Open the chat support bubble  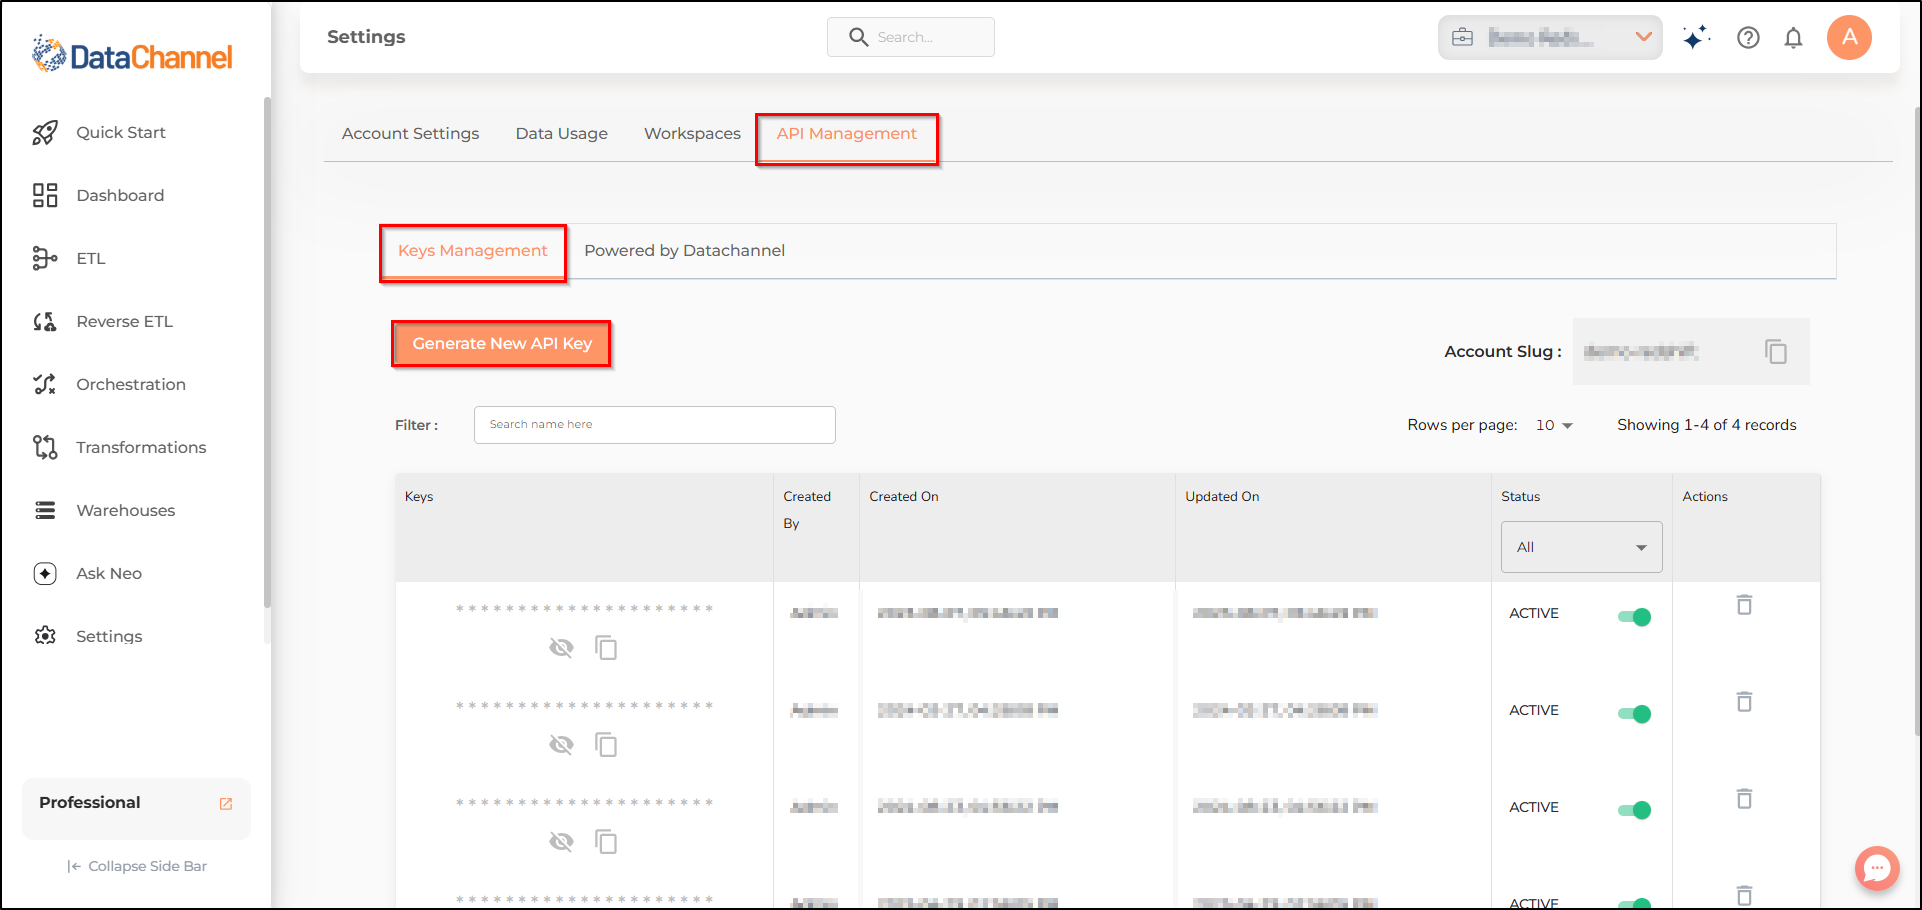click(x=1877, y=868)
